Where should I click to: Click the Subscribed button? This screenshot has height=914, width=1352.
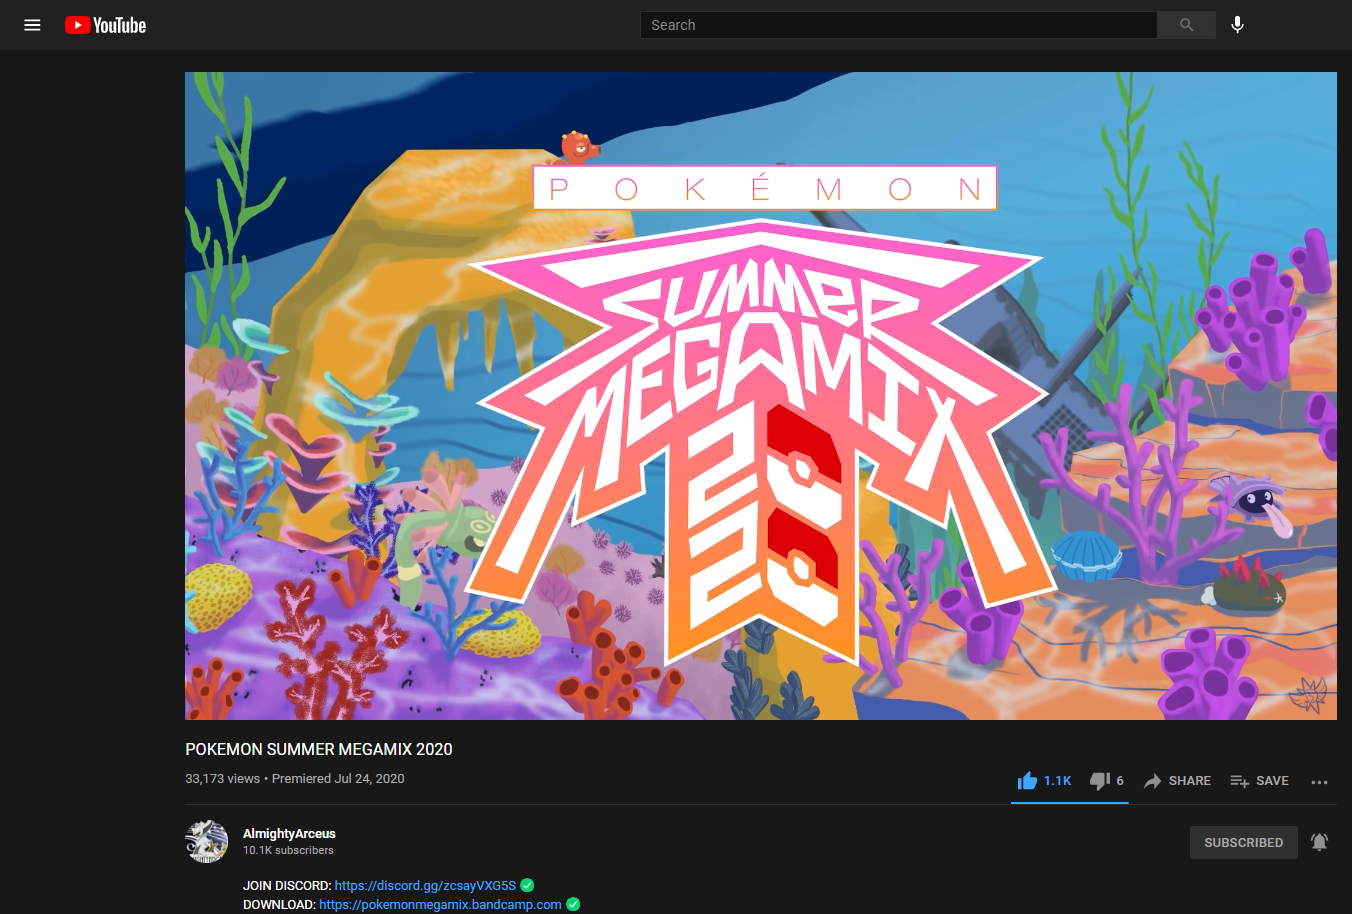(x=1244, y=843)
